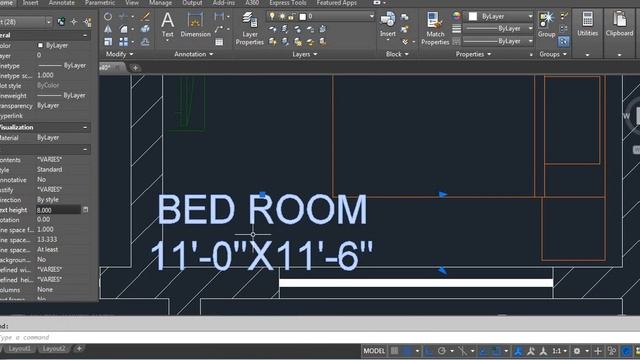Screen dimensions: 640x360
Task: Toggle grid display in status bar
Action: [x=394, y=351]
